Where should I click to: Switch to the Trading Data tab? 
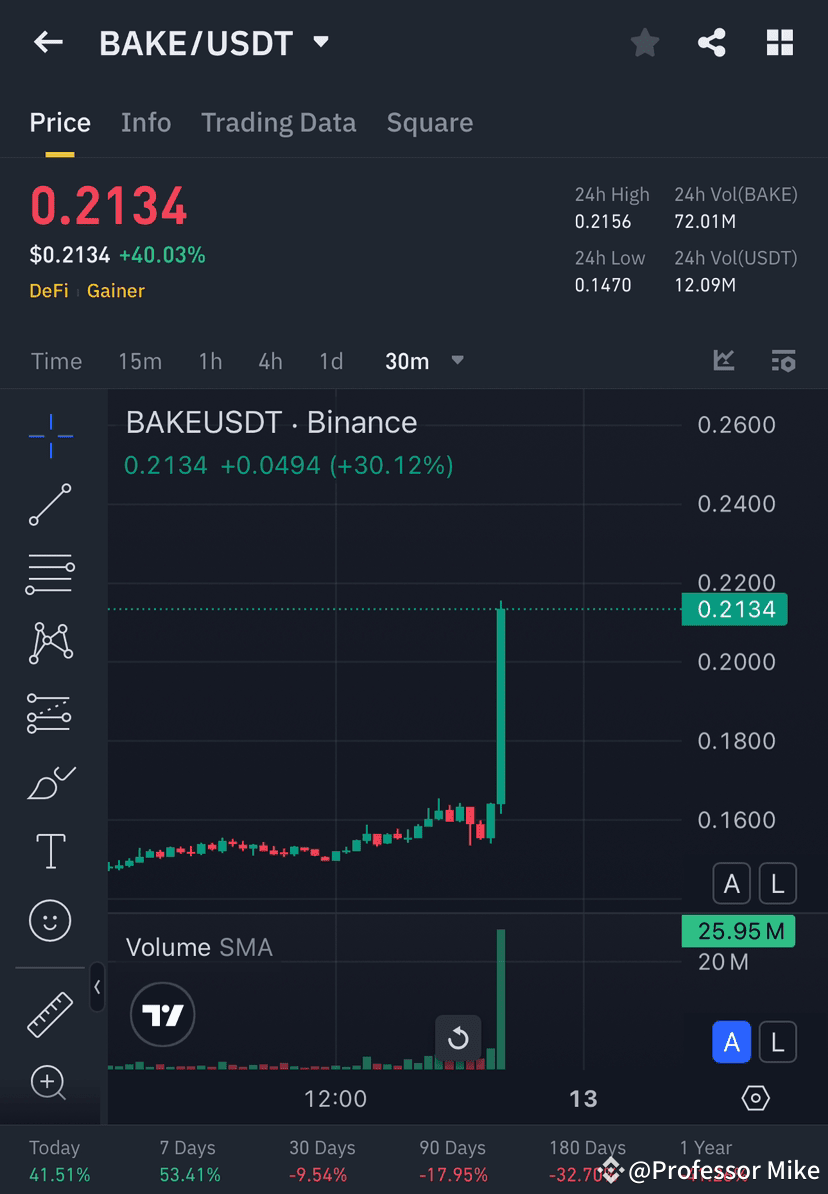(278, 122)
